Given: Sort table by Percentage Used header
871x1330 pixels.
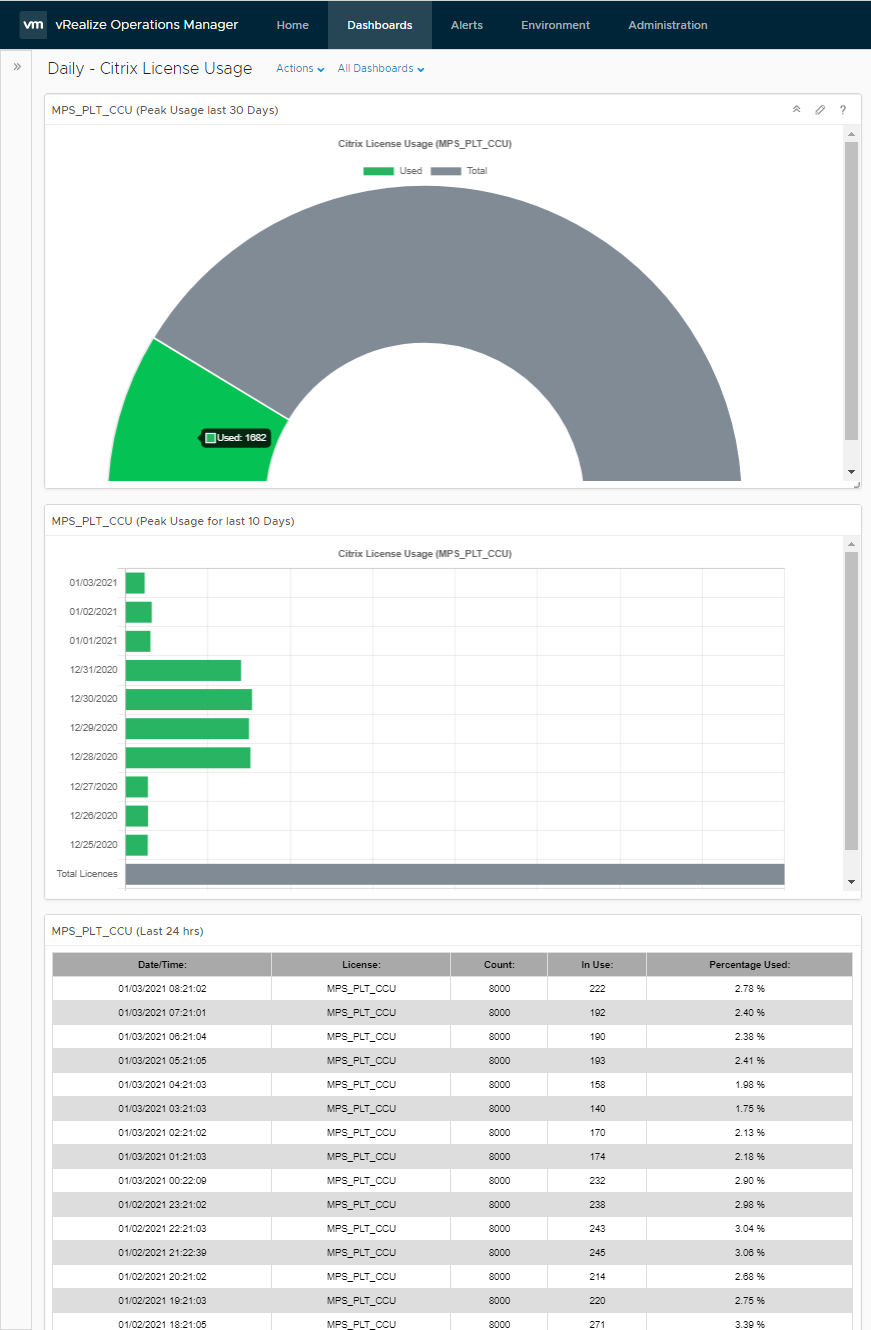Looking at the screenshot, I should (x=749, y=965).
